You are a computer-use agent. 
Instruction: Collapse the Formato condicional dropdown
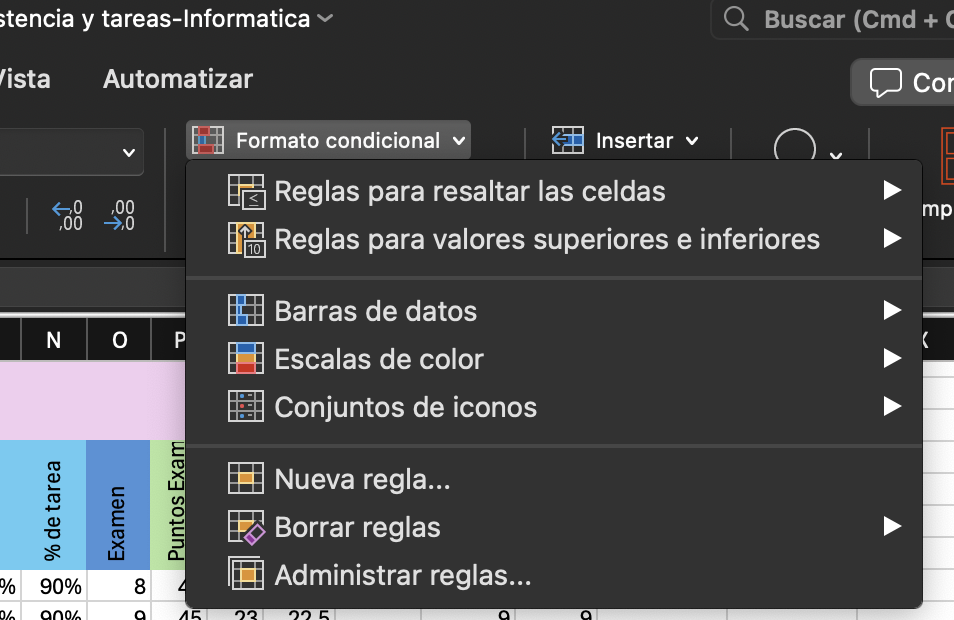pos(328,141)
